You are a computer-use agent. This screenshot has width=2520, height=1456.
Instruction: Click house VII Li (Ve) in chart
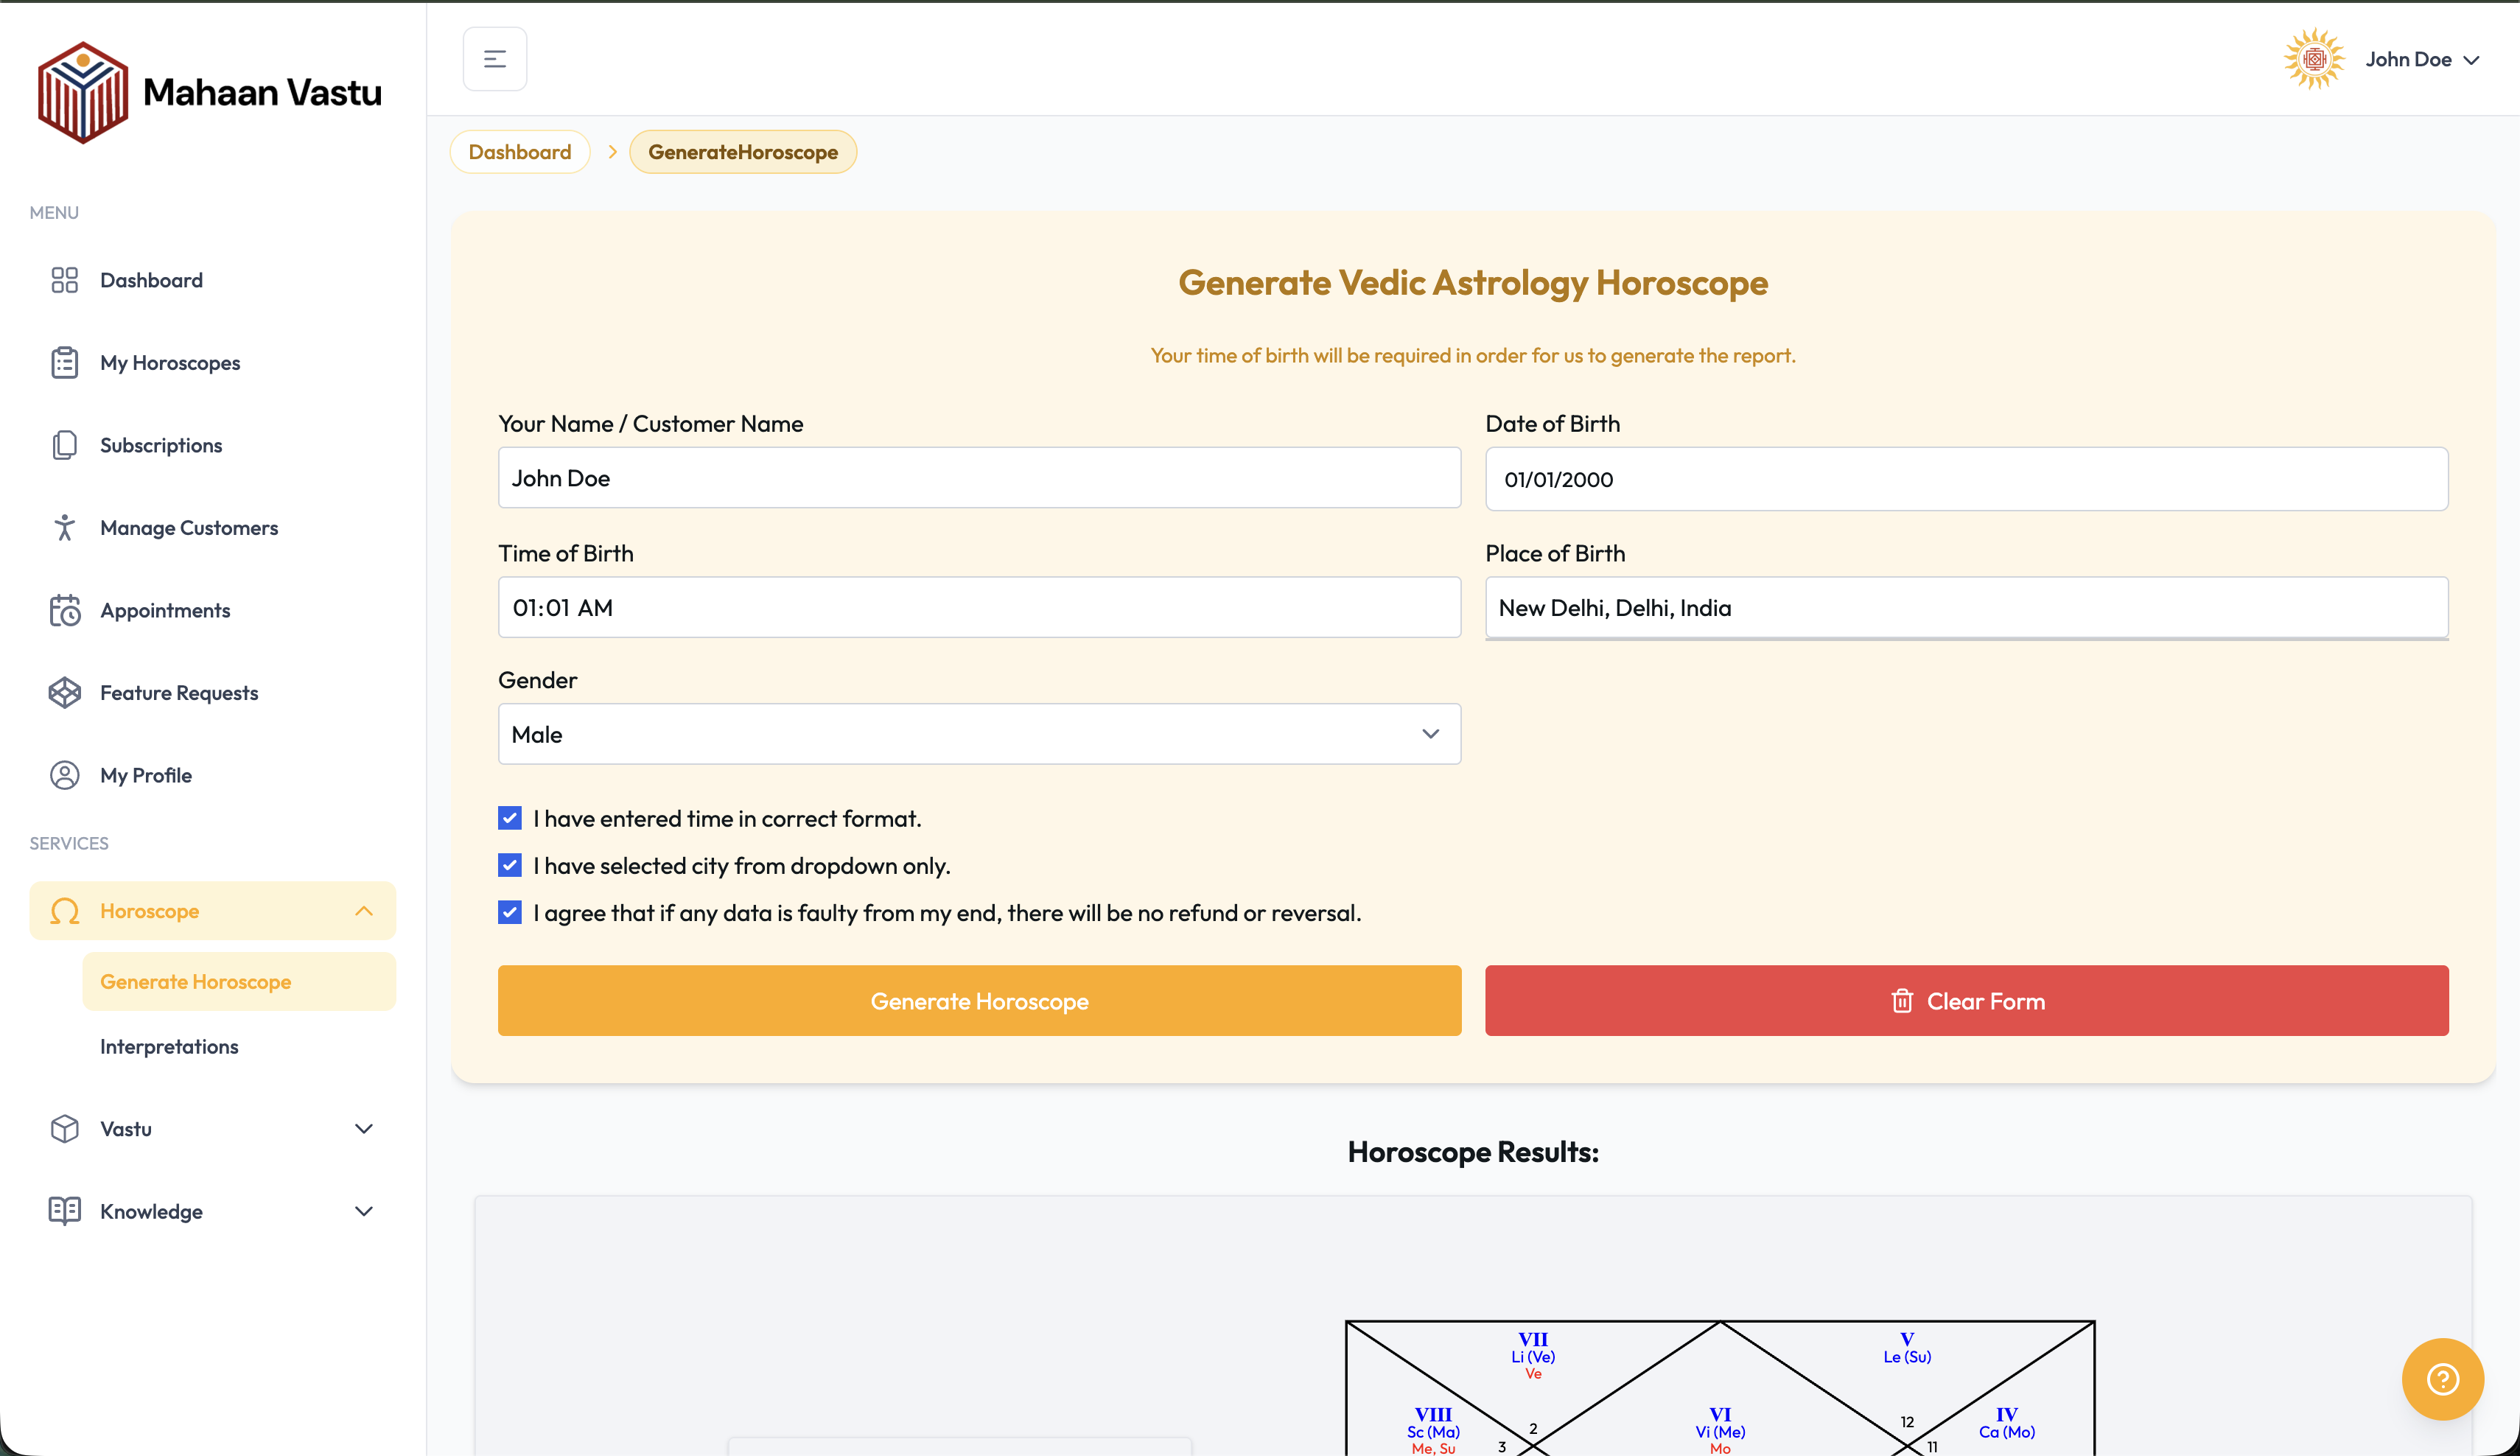coord(1533,1355)
